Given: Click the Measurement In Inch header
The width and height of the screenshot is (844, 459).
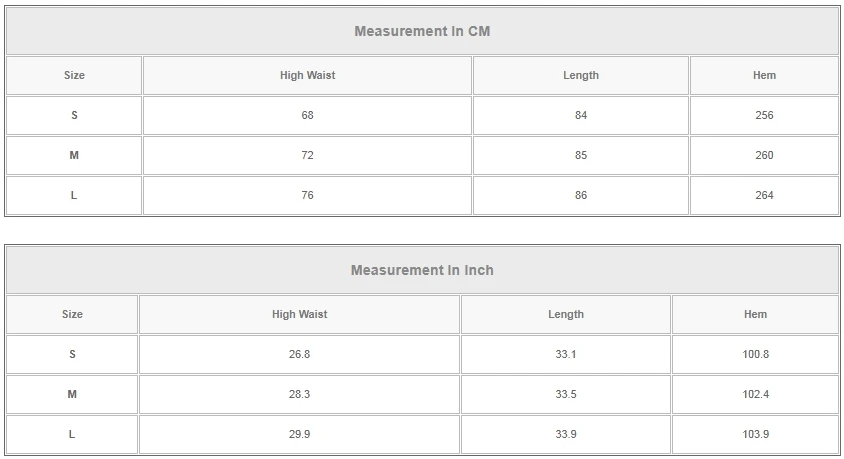Looking at the screenshot, I should click(x=422, y=270).
